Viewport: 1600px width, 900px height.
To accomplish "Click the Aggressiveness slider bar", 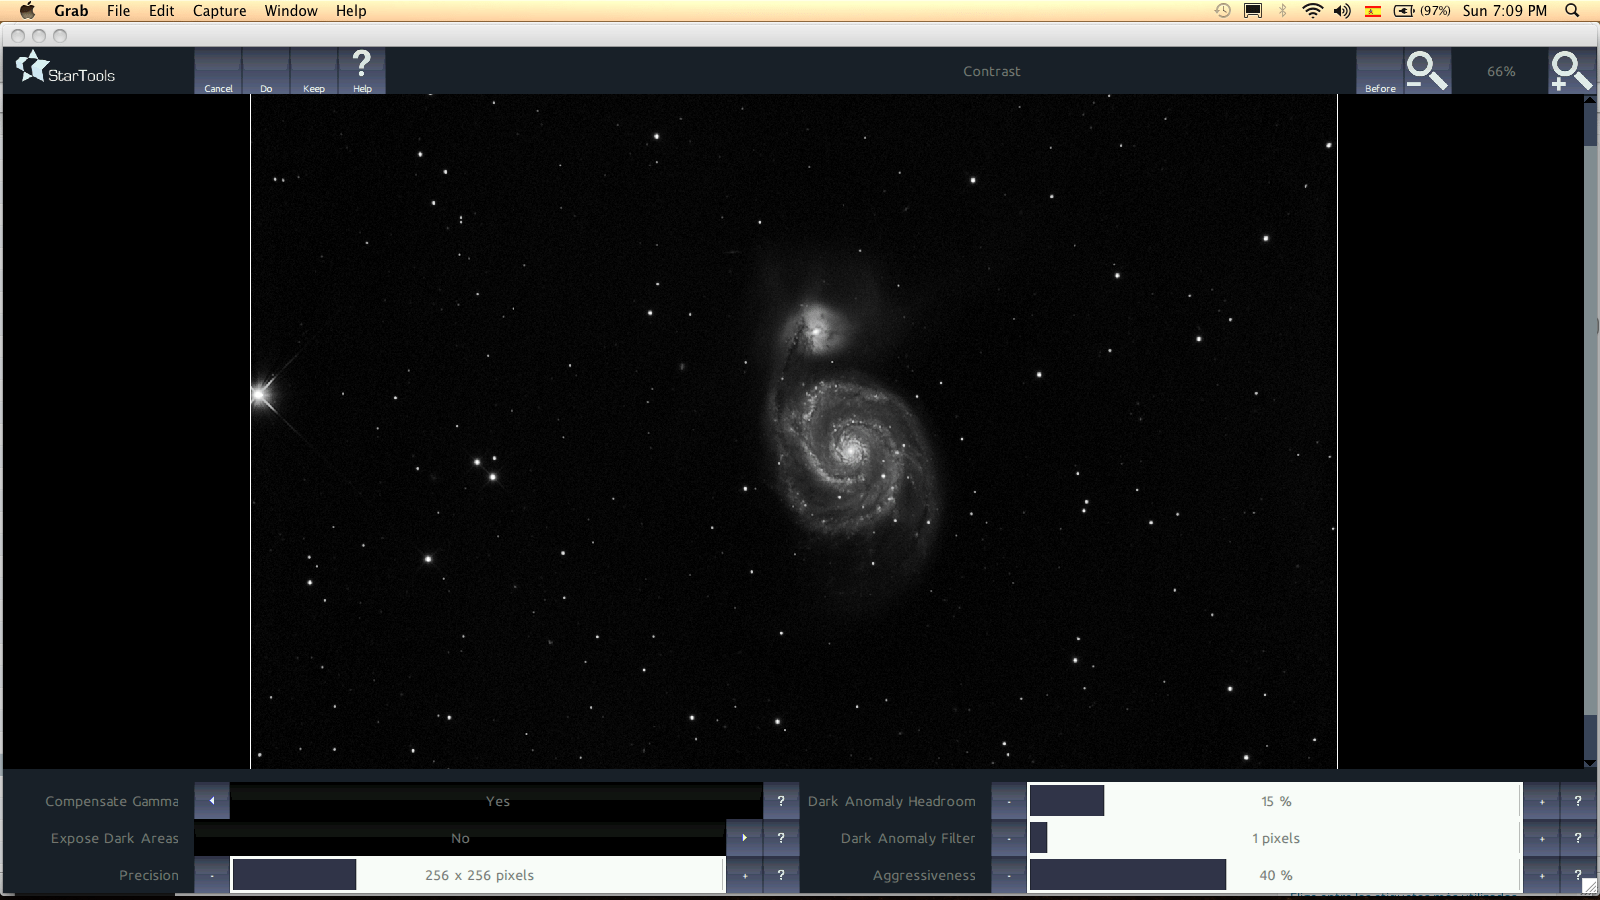I will click(1275, 875).
